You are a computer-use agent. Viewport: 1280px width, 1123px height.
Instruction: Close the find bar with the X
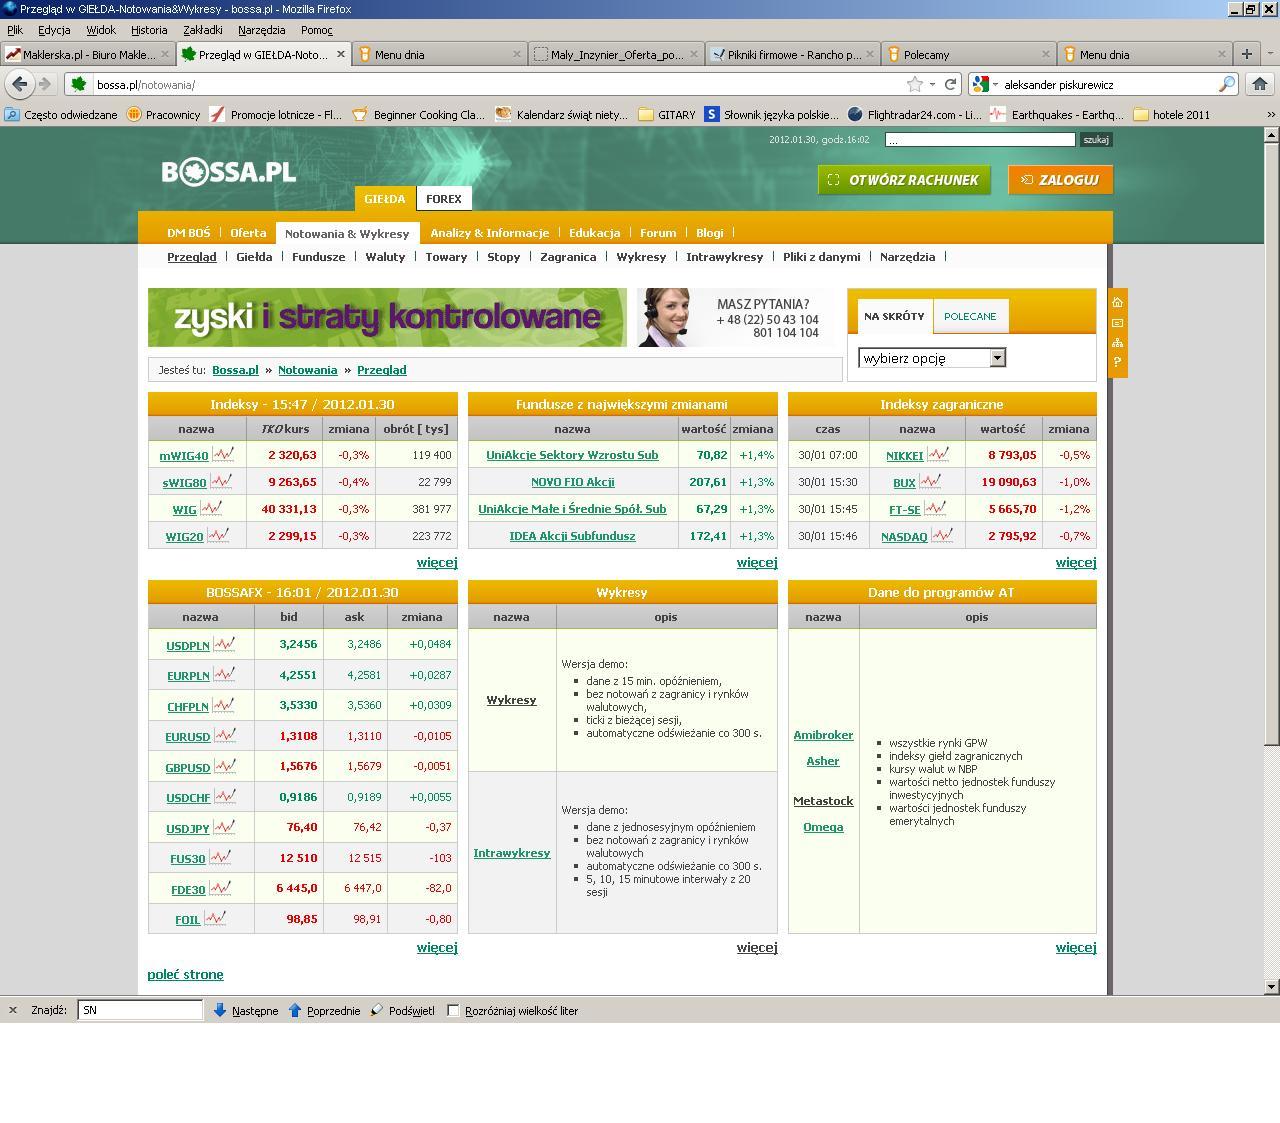(13, 1010)
